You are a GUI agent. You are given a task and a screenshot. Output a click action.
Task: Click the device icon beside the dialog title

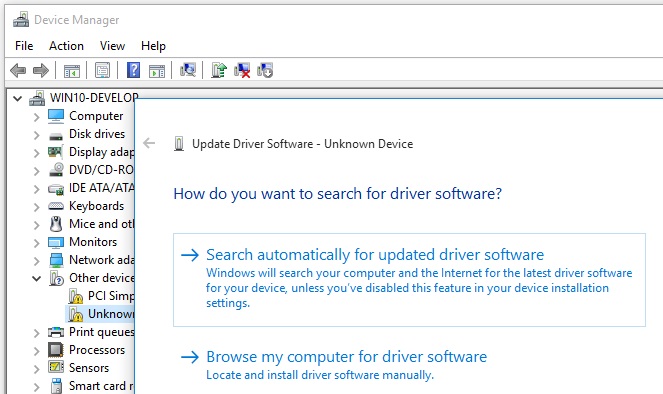(x=179, y=144)
